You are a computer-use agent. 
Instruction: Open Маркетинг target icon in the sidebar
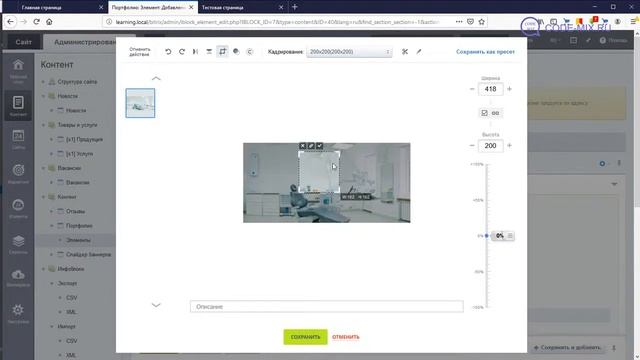[x=18, y=173]
